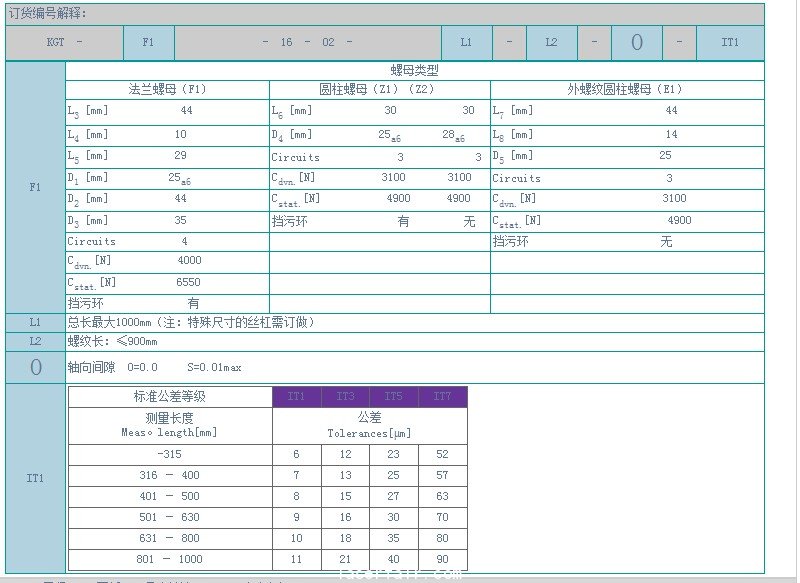Select the 螺纹长 ≤900mm row

(x=112, y=341)
